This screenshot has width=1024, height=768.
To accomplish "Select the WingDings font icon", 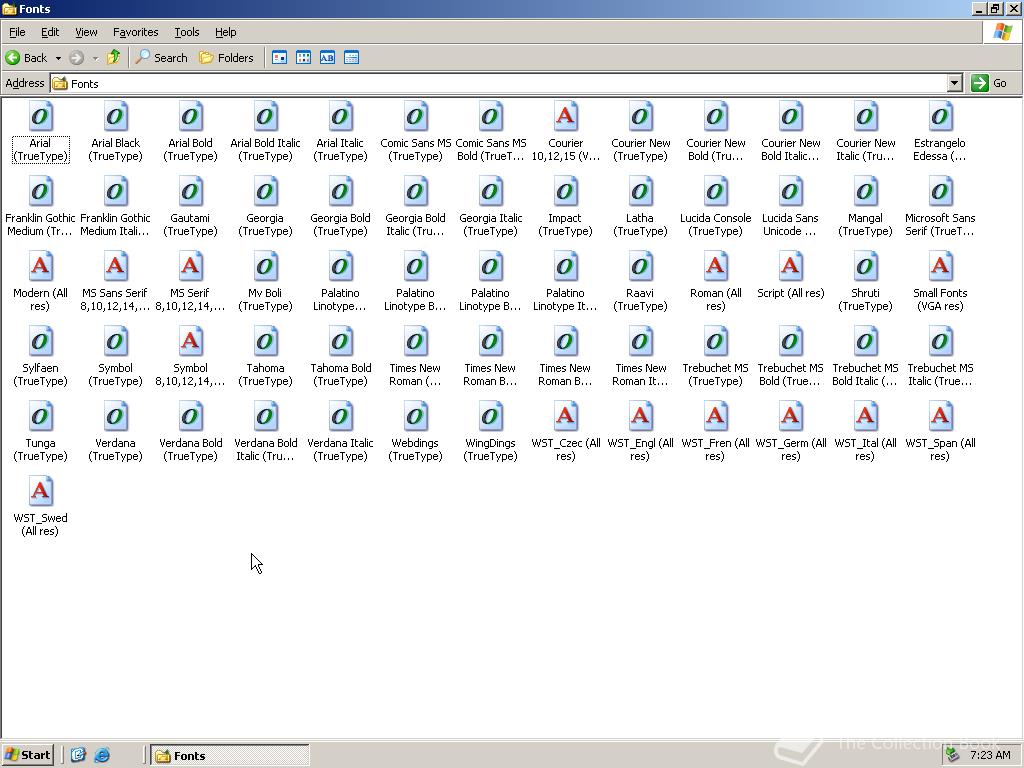I will (x=491, y=417).
